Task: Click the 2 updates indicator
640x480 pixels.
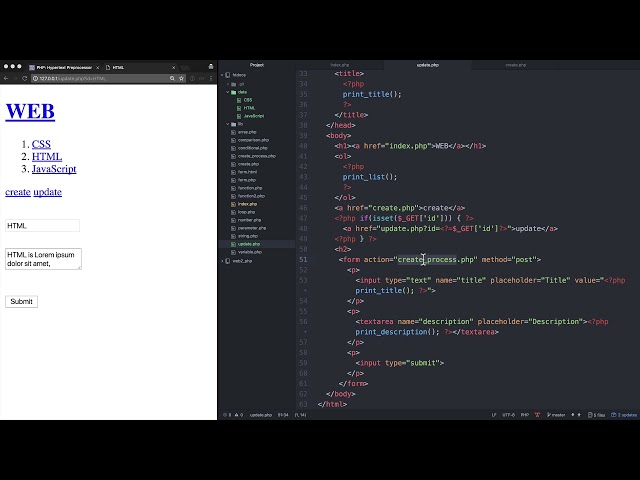Action: [624, 415]
